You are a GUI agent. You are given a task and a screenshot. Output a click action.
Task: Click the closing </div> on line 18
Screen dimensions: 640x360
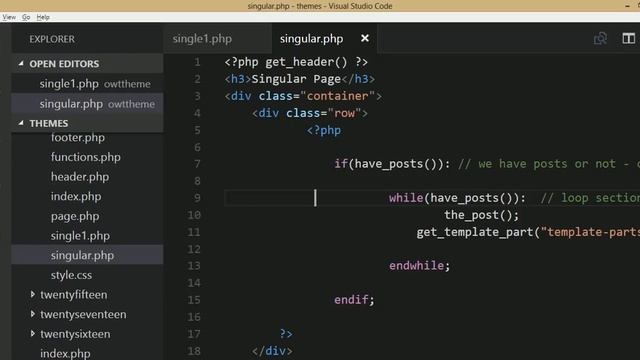[272, 351]
